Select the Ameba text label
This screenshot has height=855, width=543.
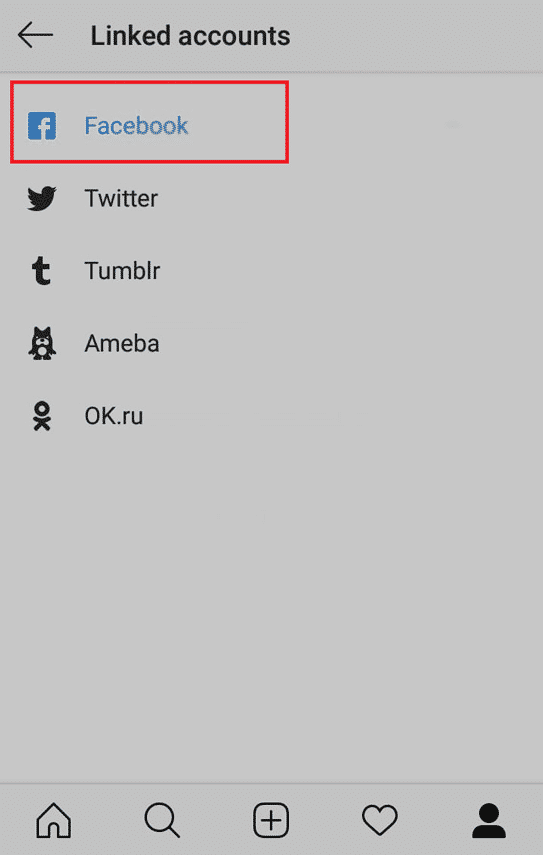(122, 344)
